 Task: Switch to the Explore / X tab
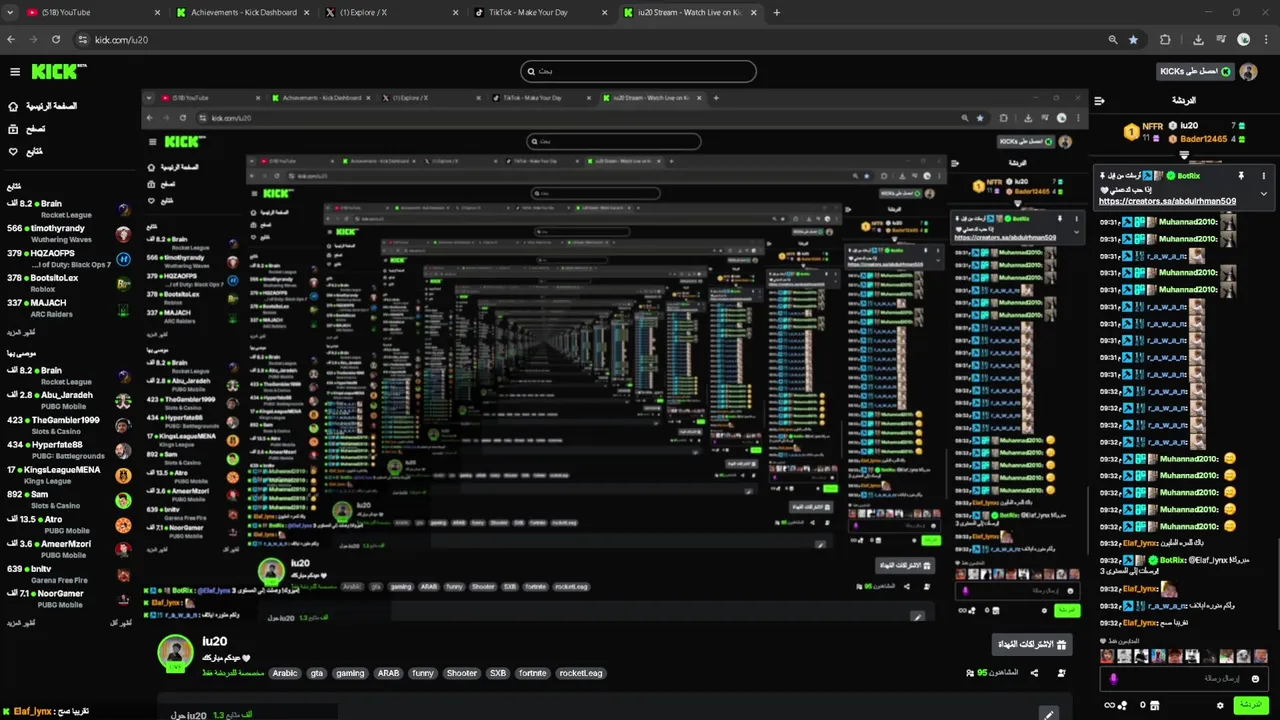click(x=391, y=12)
